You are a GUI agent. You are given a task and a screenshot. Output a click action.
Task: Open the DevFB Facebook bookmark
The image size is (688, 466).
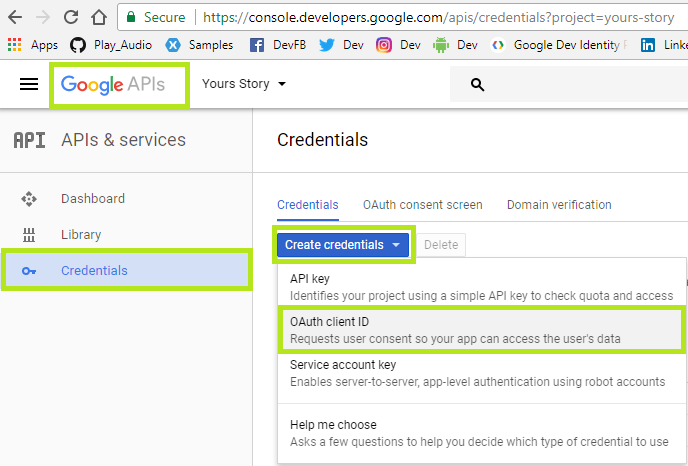[x=278, y=45]
